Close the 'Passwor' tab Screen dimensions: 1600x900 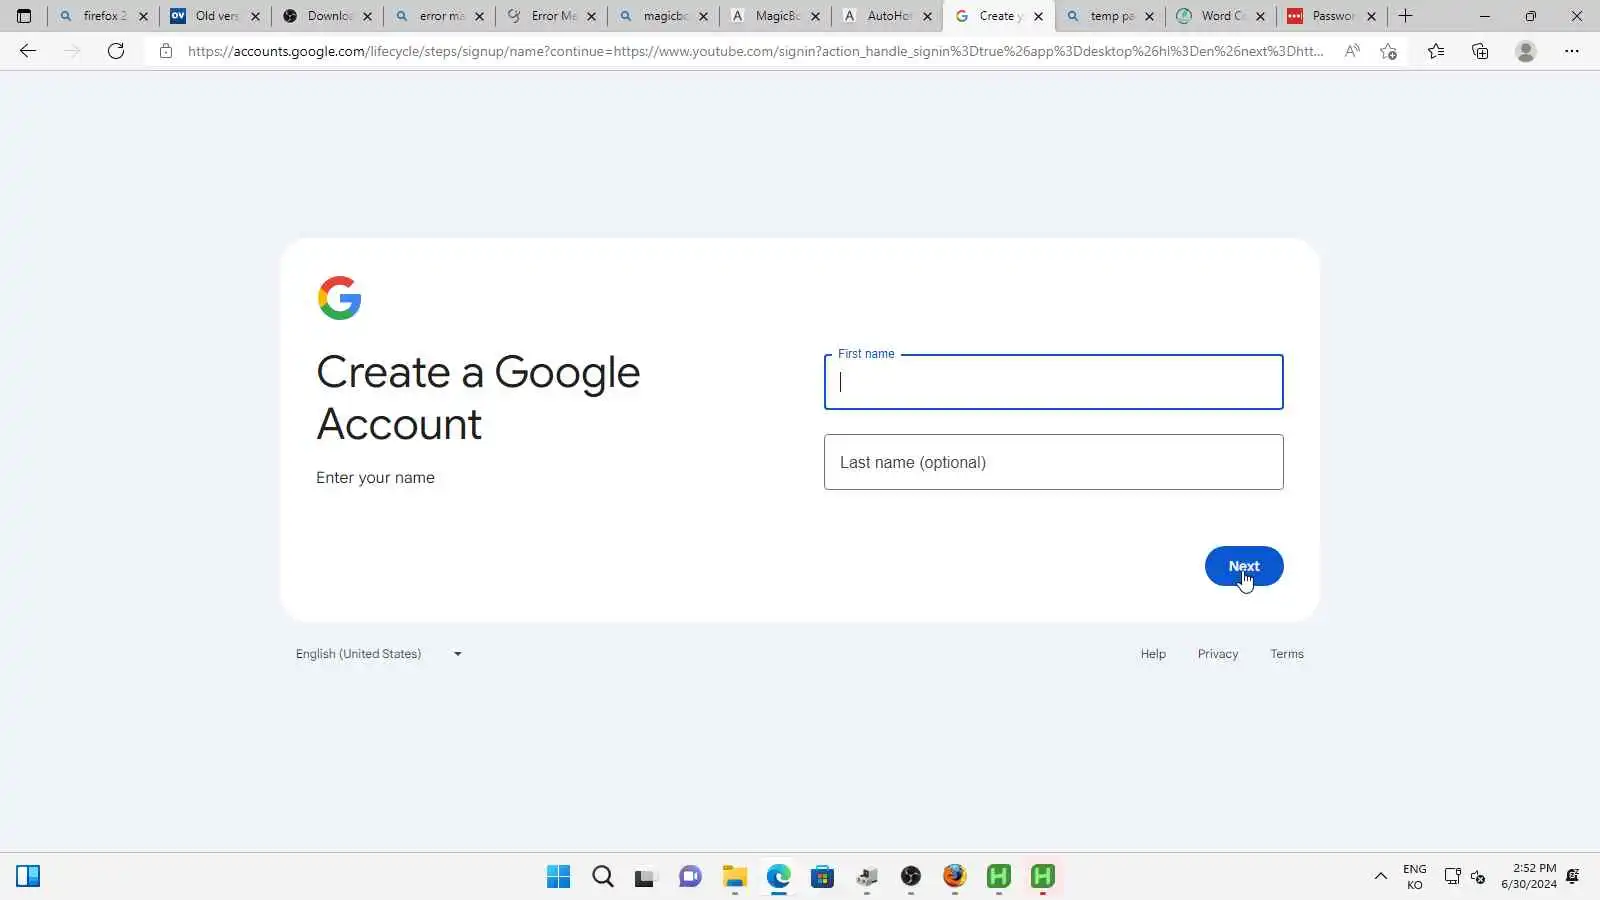tap(1371, 16)
